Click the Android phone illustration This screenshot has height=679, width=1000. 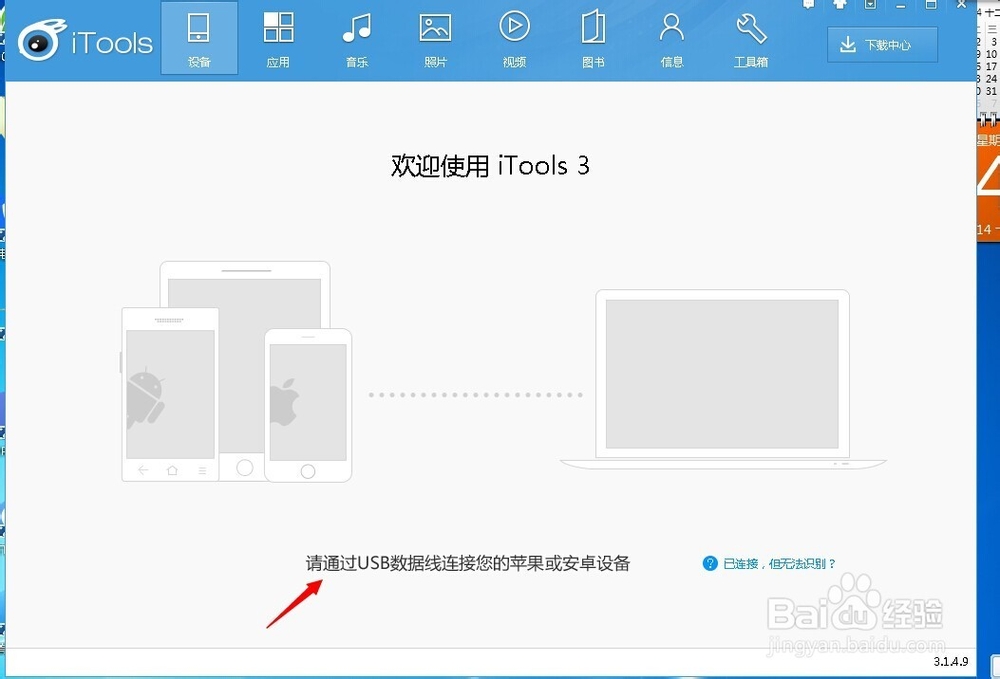[170, 395]
